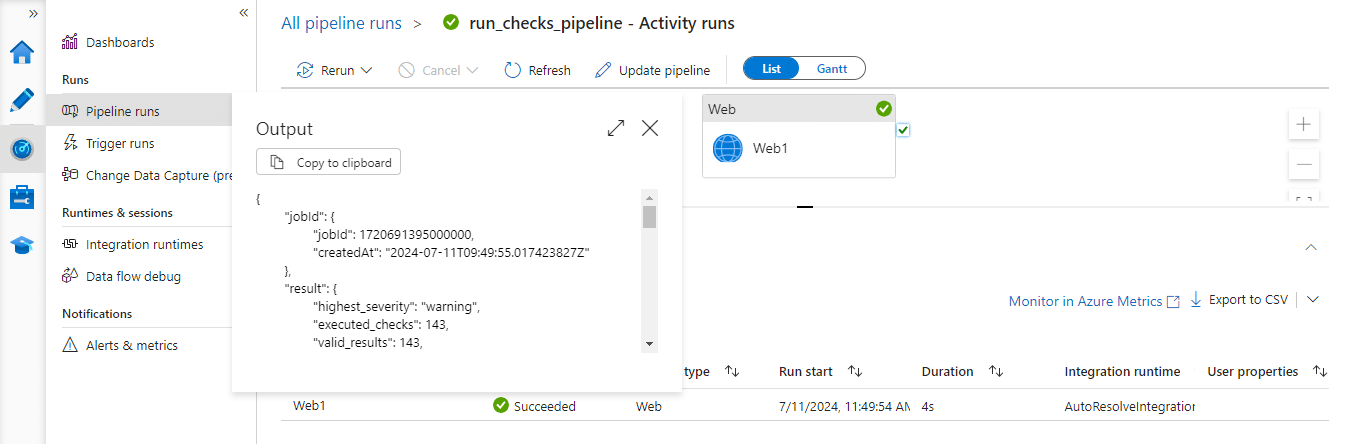This screenshot has width=1352, height=444.
Task: Click the Integration runtime column header
Action: point(1122,371)
